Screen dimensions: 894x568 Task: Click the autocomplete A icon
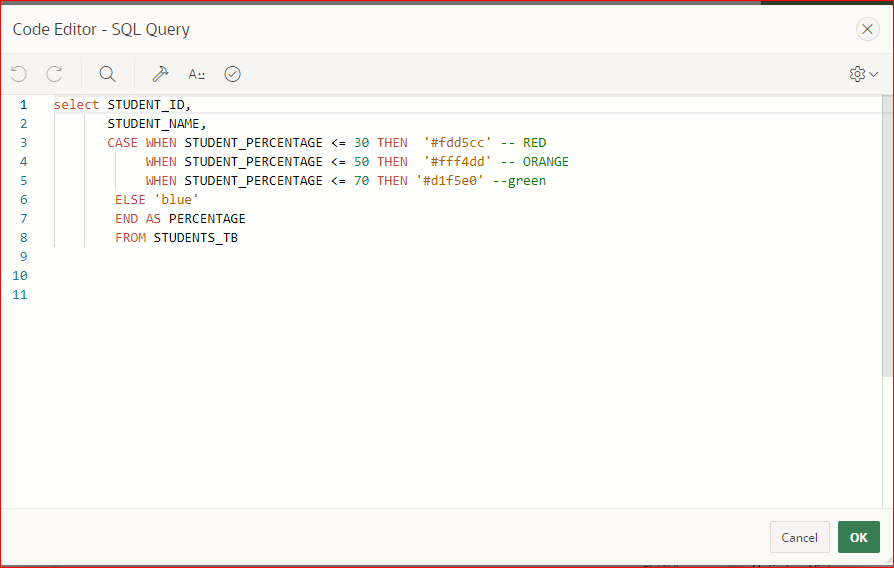(x=196, y=74)
